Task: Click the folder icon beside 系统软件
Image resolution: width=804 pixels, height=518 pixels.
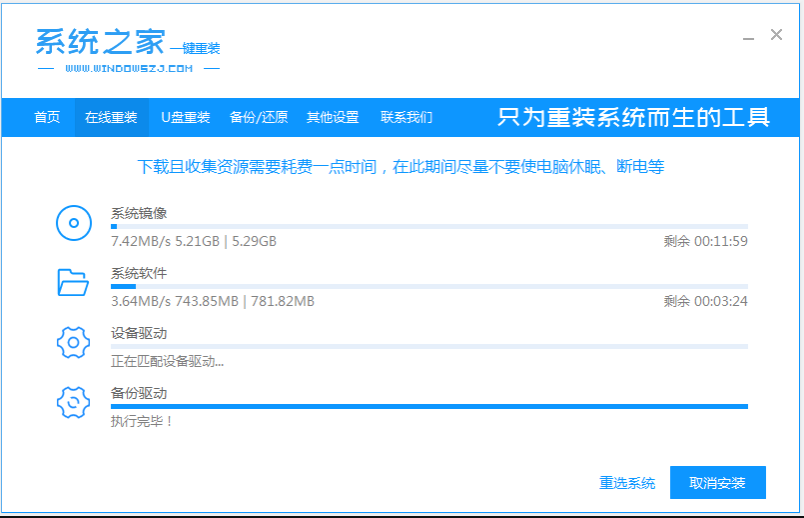Action: pyautogui.click(x=73, y=284)
